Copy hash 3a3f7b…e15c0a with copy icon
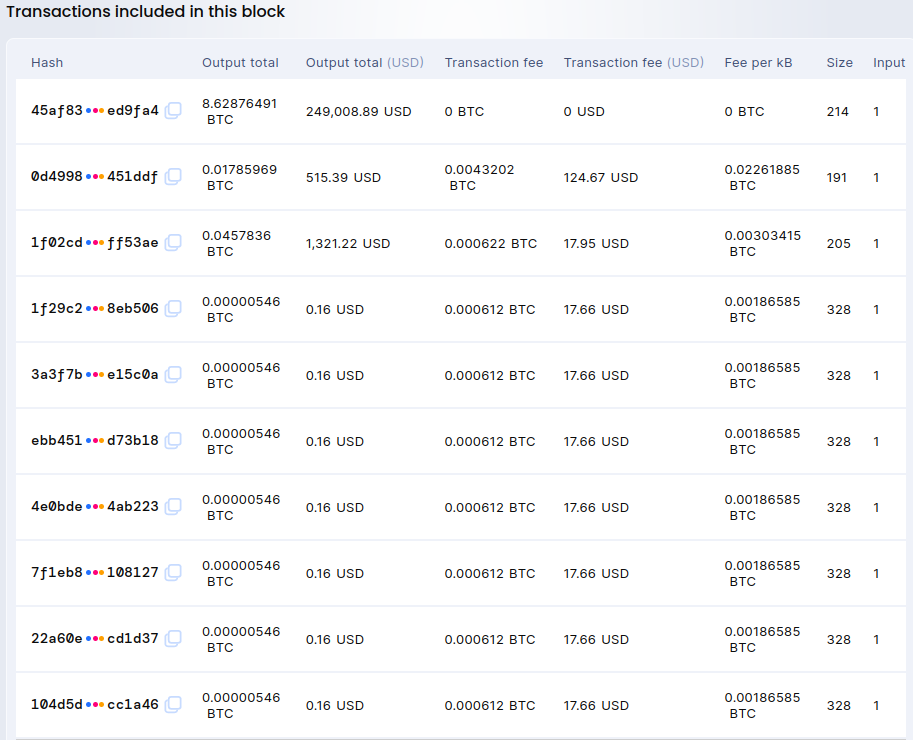913x740 pixels. (173, 374)
